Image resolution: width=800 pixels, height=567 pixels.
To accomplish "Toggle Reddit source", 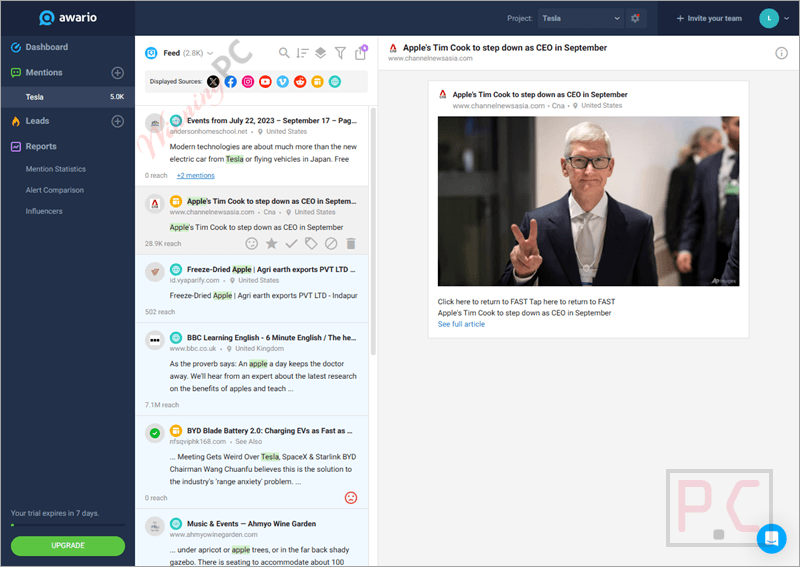I will coord(300,82).
